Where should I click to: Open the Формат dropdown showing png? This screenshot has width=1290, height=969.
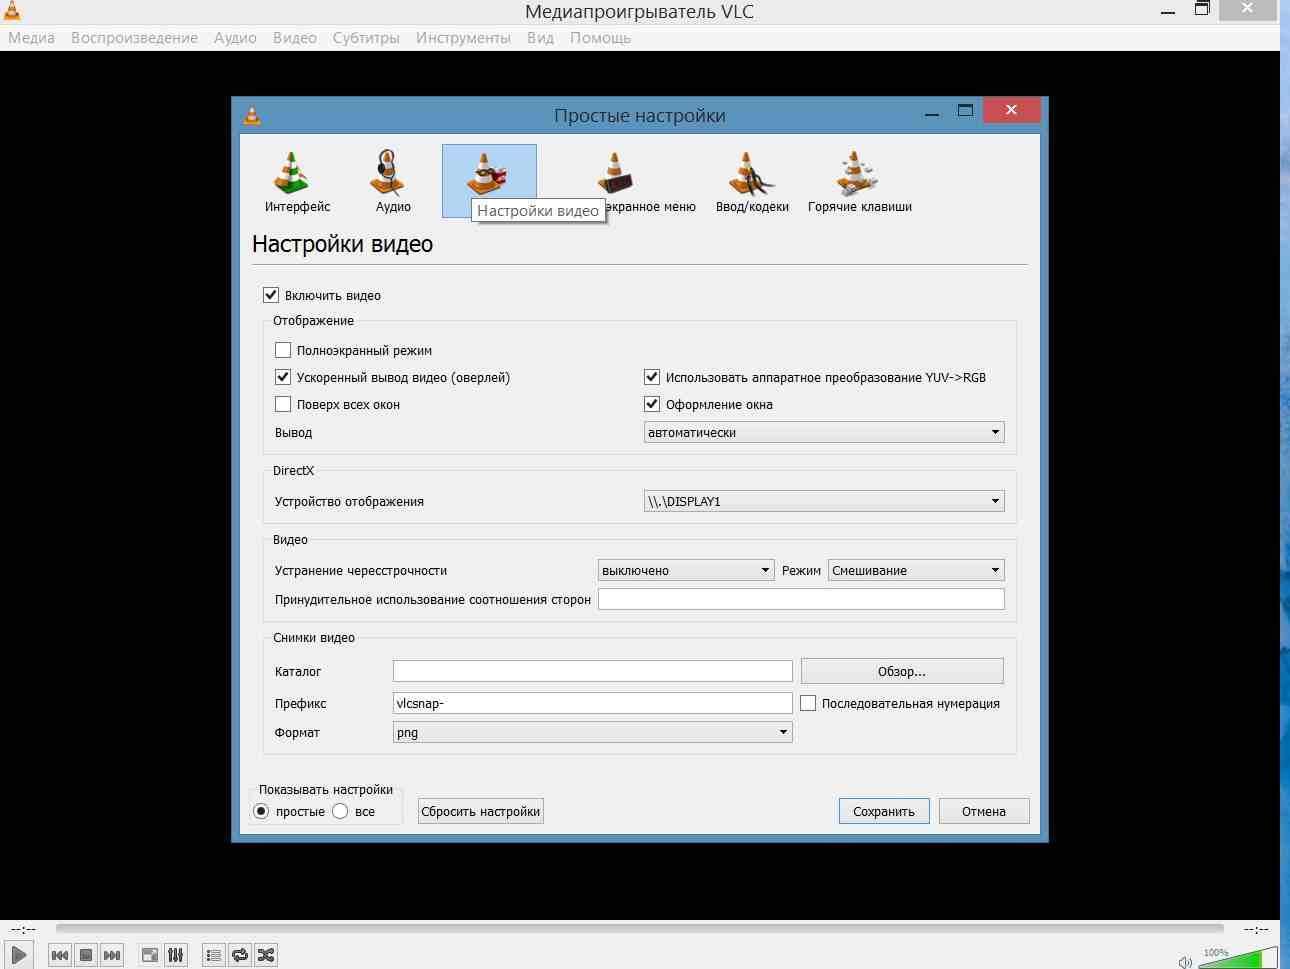[x=593, y=732]
